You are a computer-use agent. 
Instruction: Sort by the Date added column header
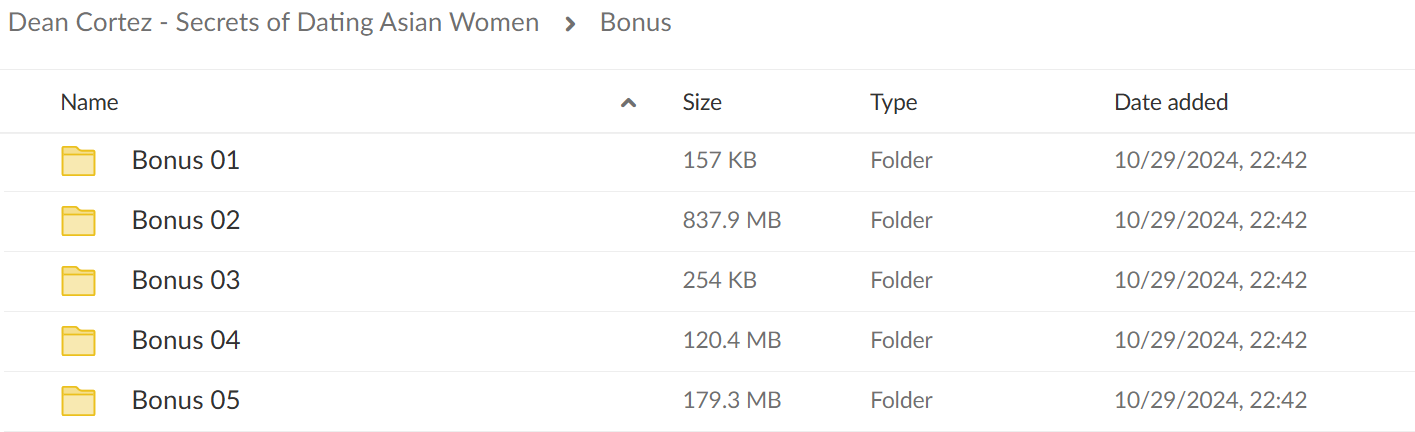[x=1171, y=102]
